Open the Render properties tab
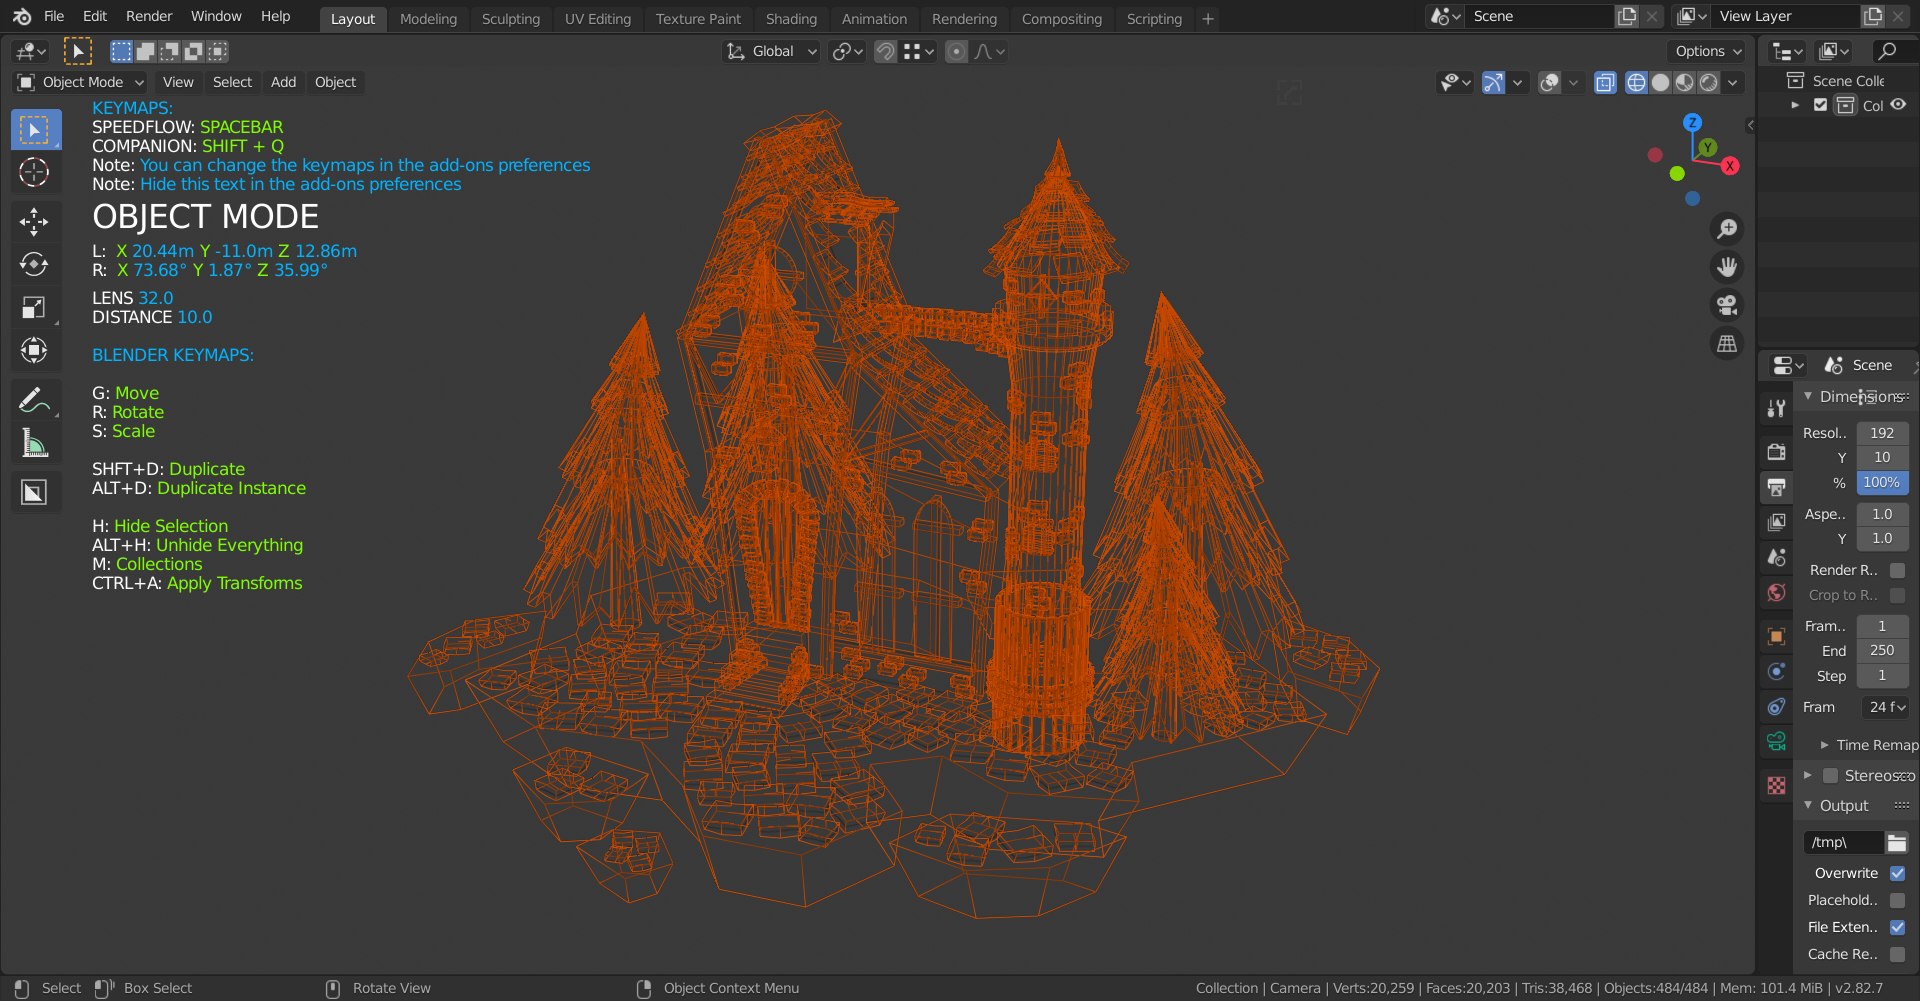Viewport: 1920px width, 1001px height. click(1776, 452)
